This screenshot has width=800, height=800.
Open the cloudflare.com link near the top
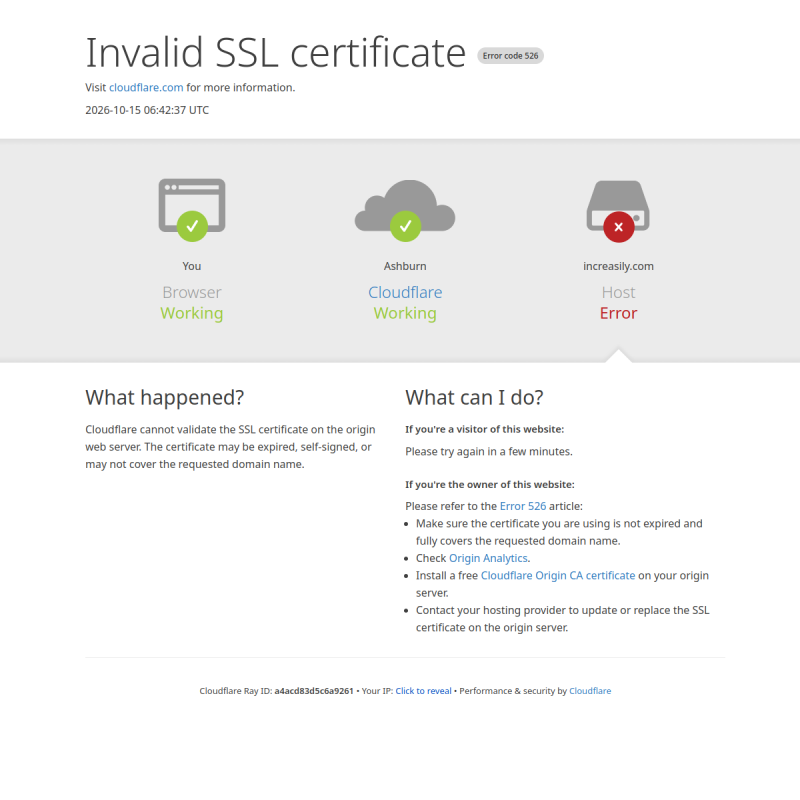(146, 87)
